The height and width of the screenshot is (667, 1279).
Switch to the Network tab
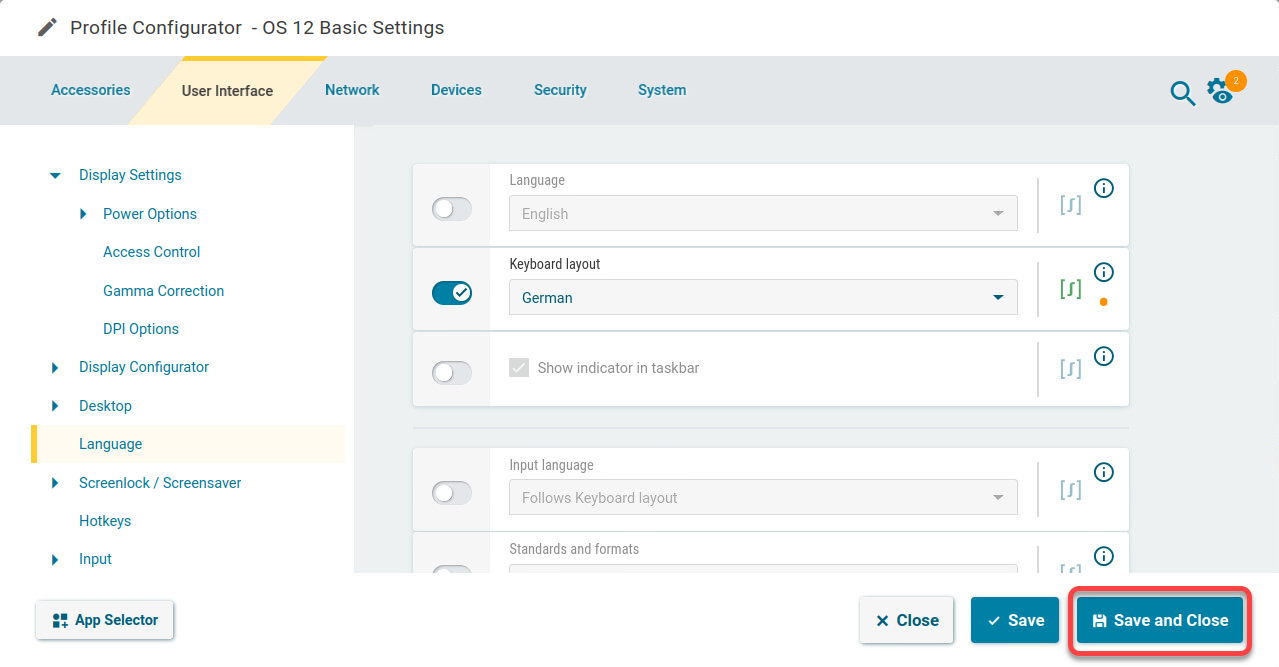pyautogui.click(x=352, y=90)
